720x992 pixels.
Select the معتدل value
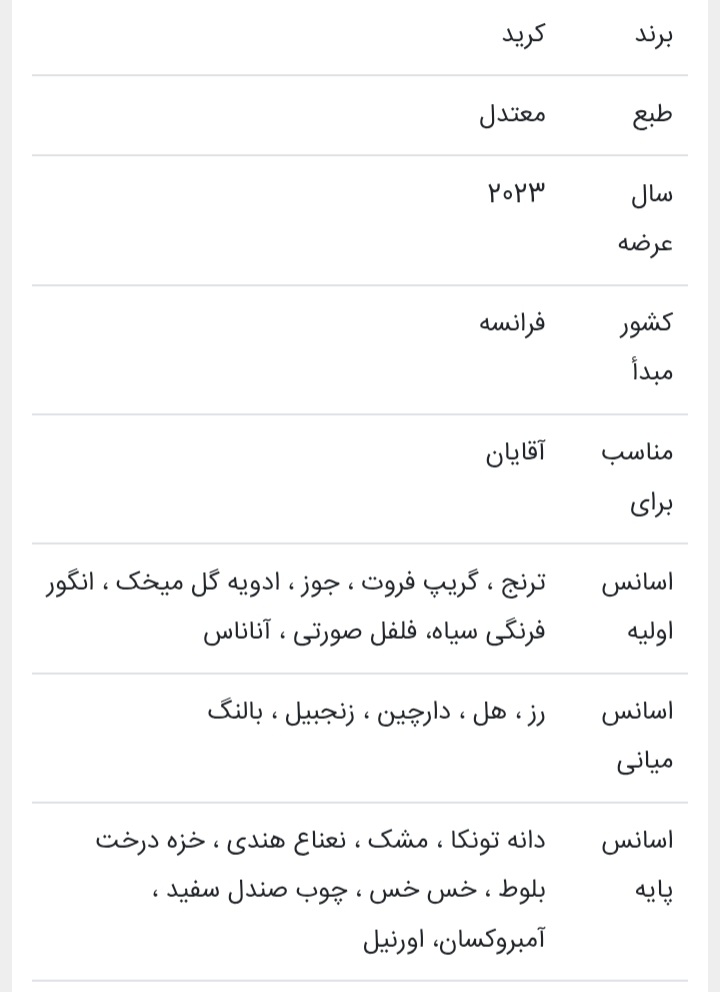coord(512,114)
